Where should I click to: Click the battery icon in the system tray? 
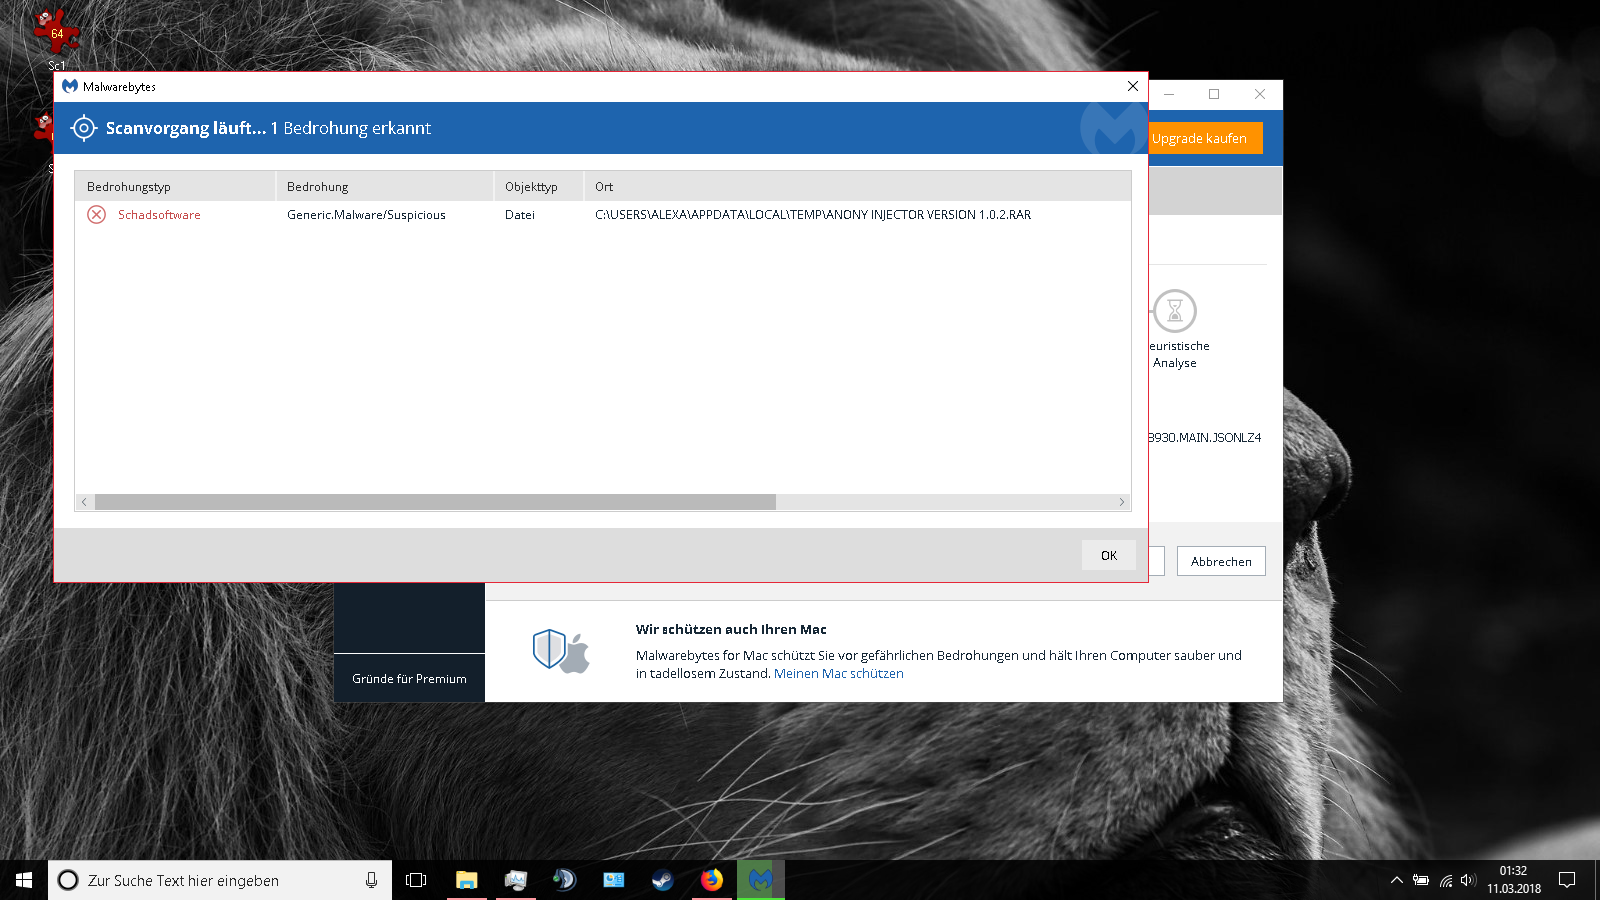coord(1421,880)
